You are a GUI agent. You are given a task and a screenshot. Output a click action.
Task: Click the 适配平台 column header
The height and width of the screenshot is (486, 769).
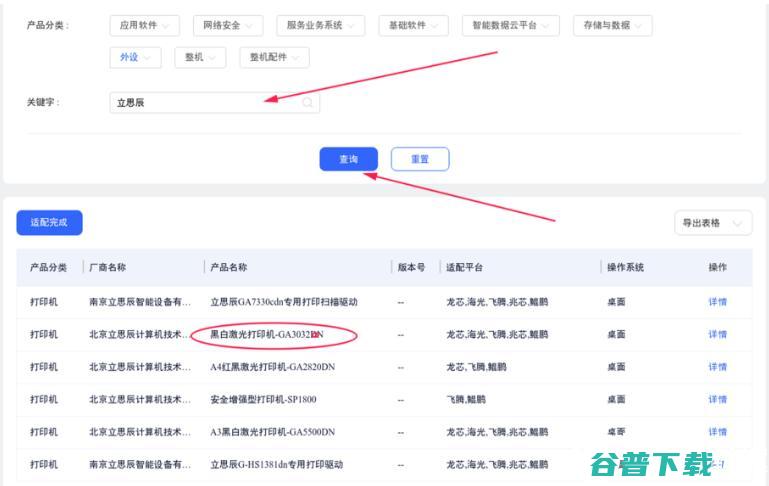point(464,267)
